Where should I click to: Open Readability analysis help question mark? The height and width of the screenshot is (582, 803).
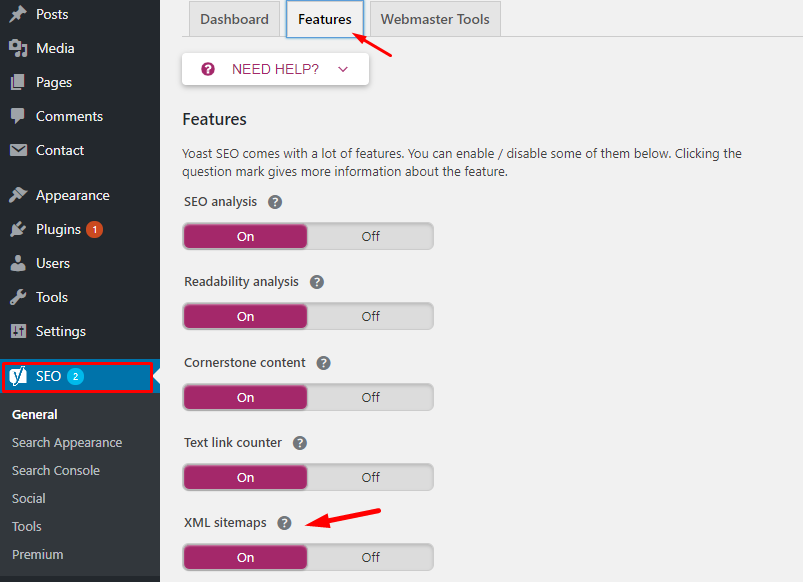(317, 282)
